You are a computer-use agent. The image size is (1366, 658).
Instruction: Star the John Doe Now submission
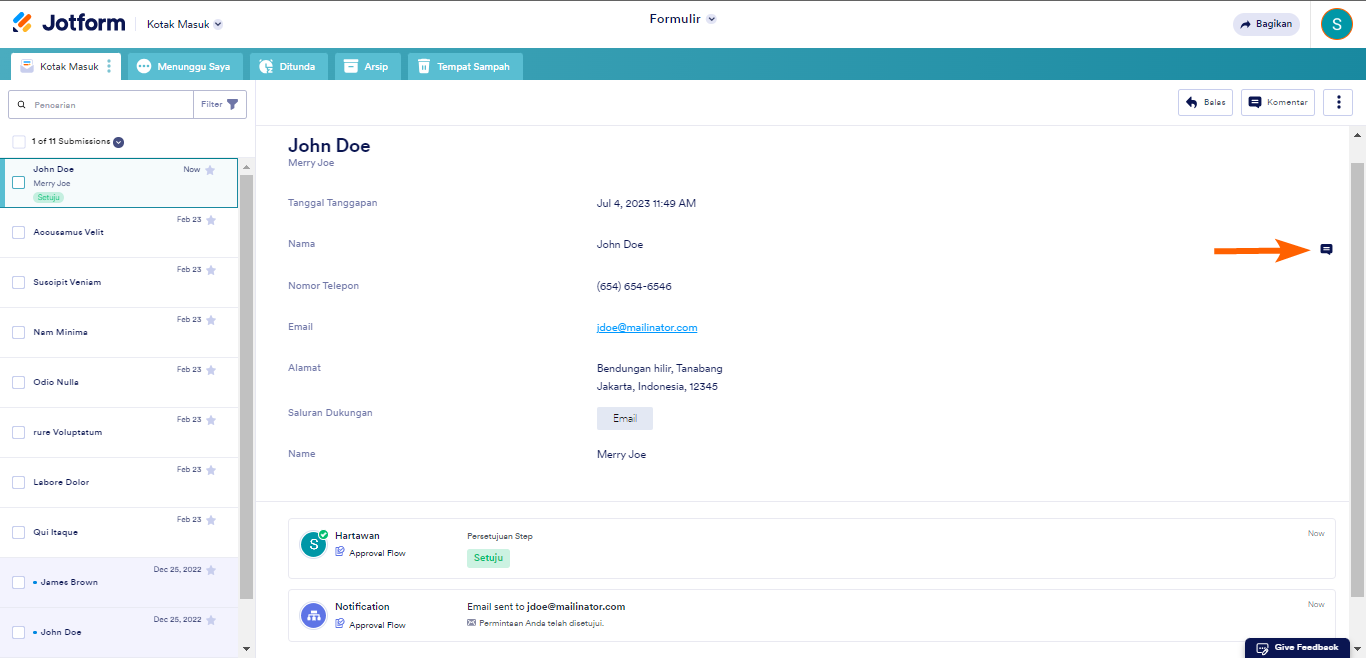210,170
